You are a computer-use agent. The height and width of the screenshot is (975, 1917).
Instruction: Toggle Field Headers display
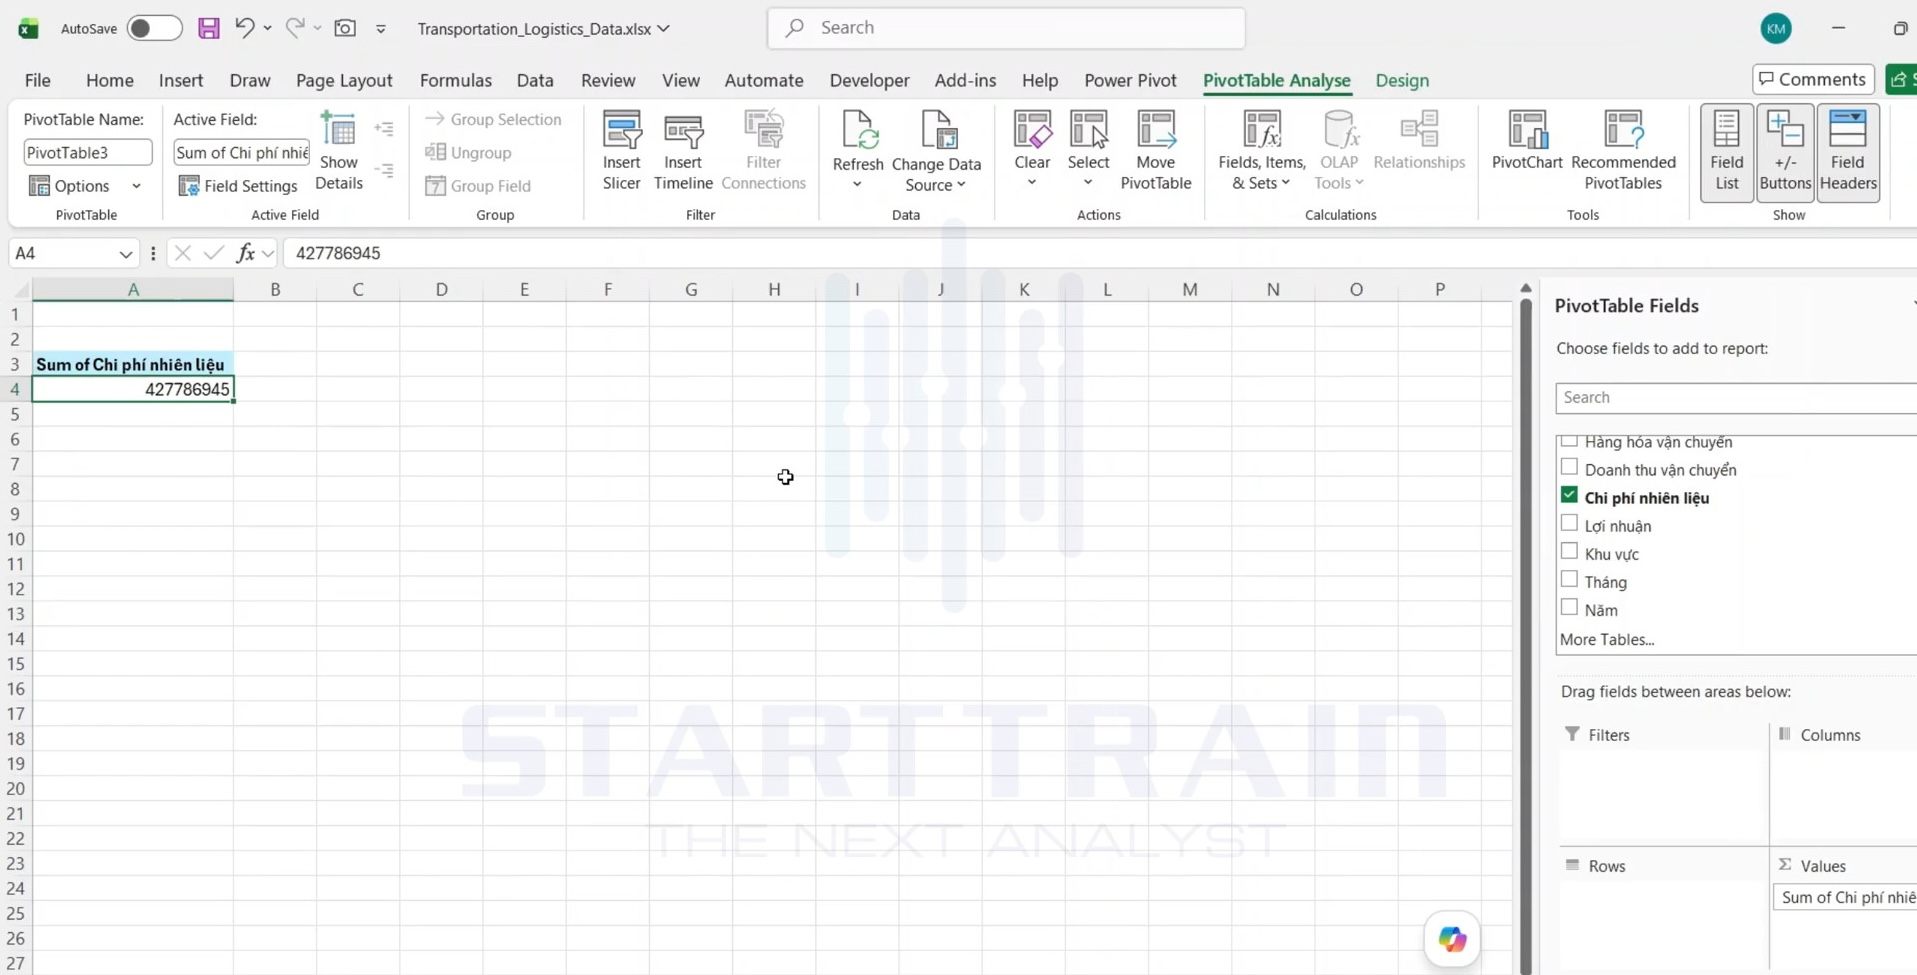click(x=1847, y=152)
